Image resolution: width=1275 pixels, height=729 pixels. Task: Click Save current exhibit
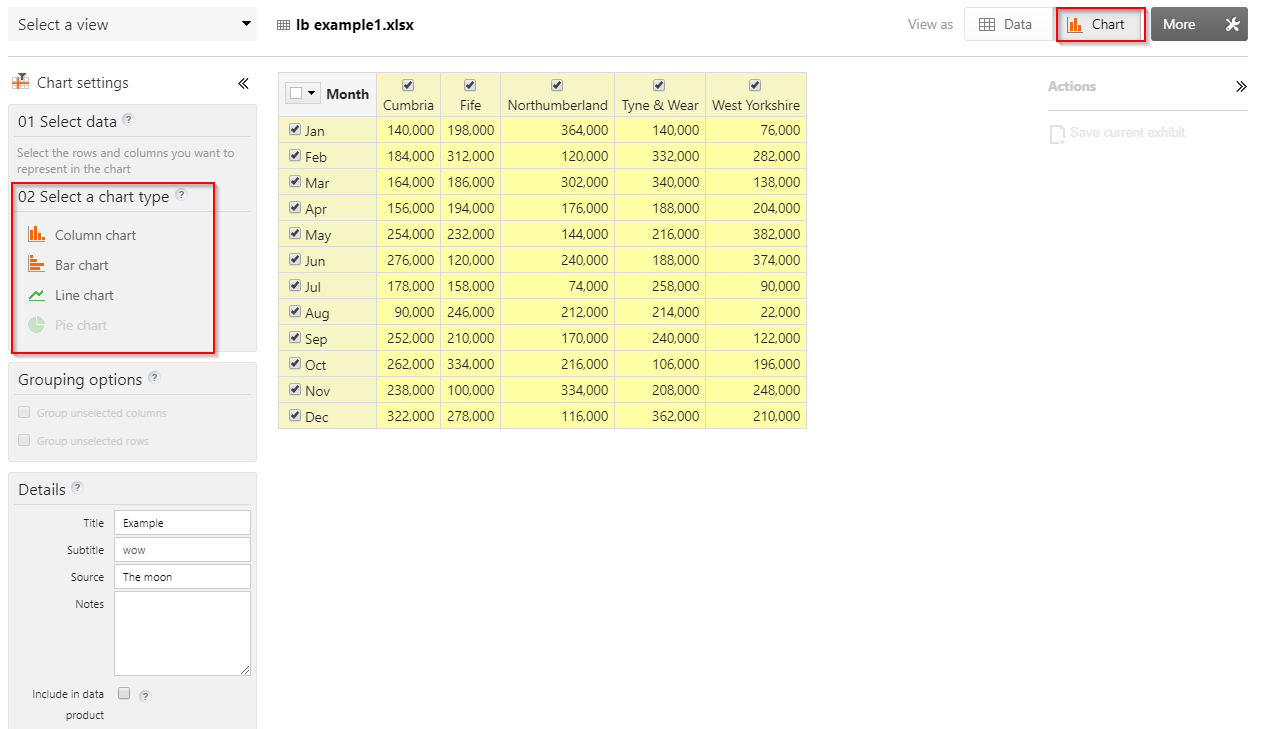(1127, 132)
